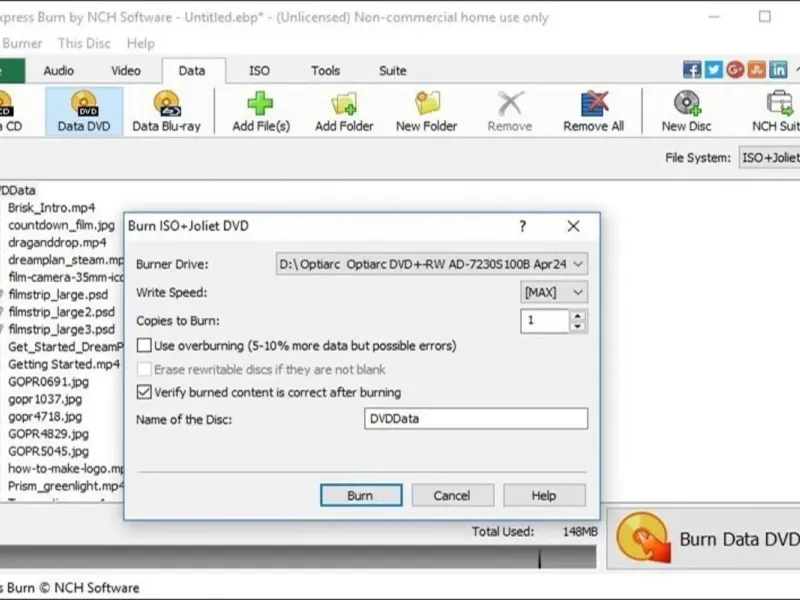800x600 pixels.
Task: Open the File System dropdown
Action: pyautogui.click(x=769, y=158)
